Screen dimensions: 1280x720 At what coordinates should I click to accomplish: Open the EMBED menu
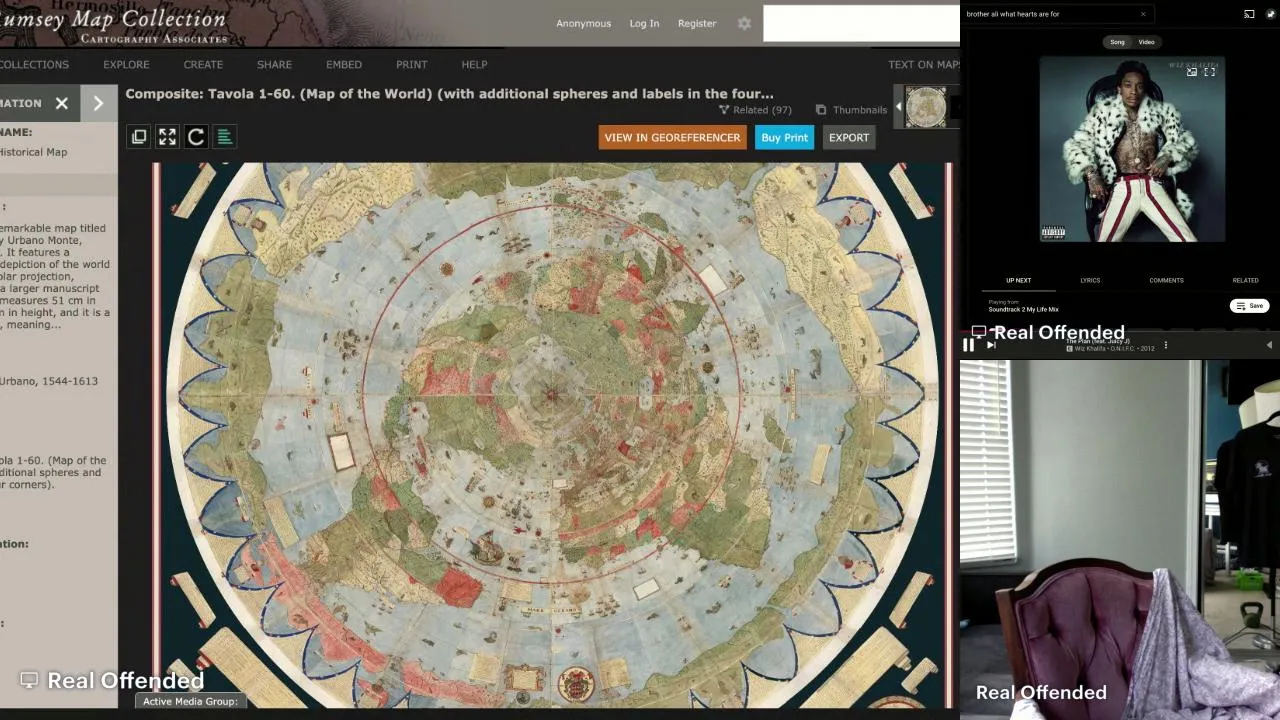[344, 65]
